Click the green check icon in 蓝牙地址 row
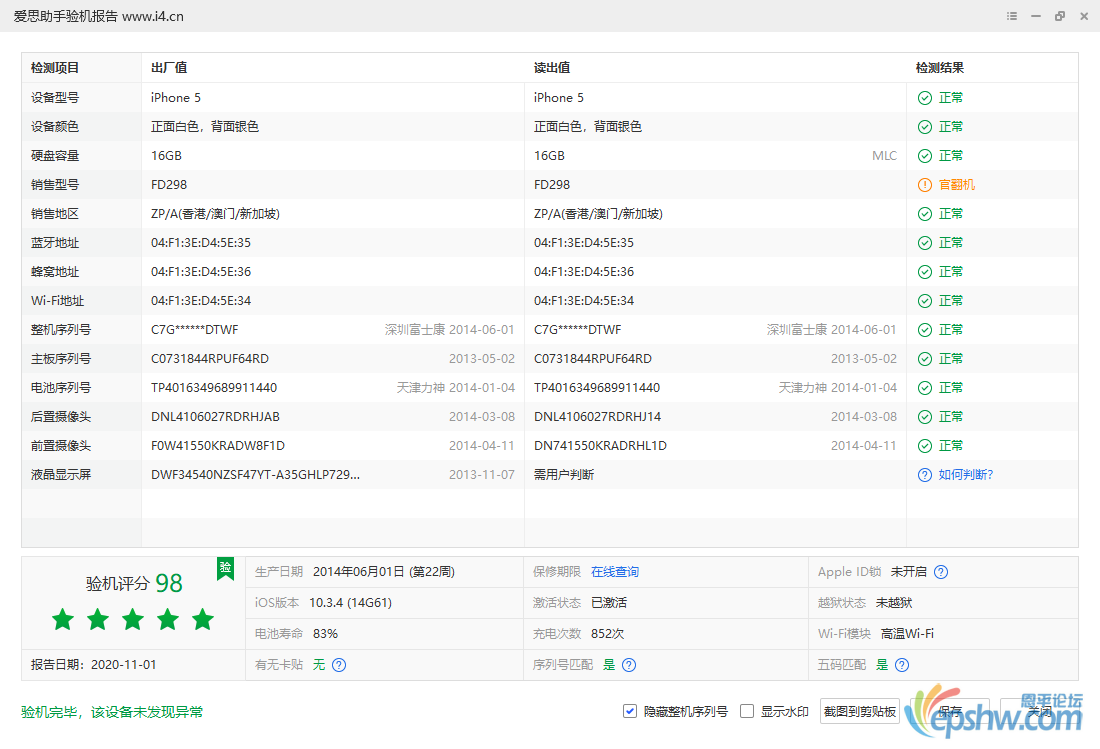The image size is (1100, 749). (925, 243)
